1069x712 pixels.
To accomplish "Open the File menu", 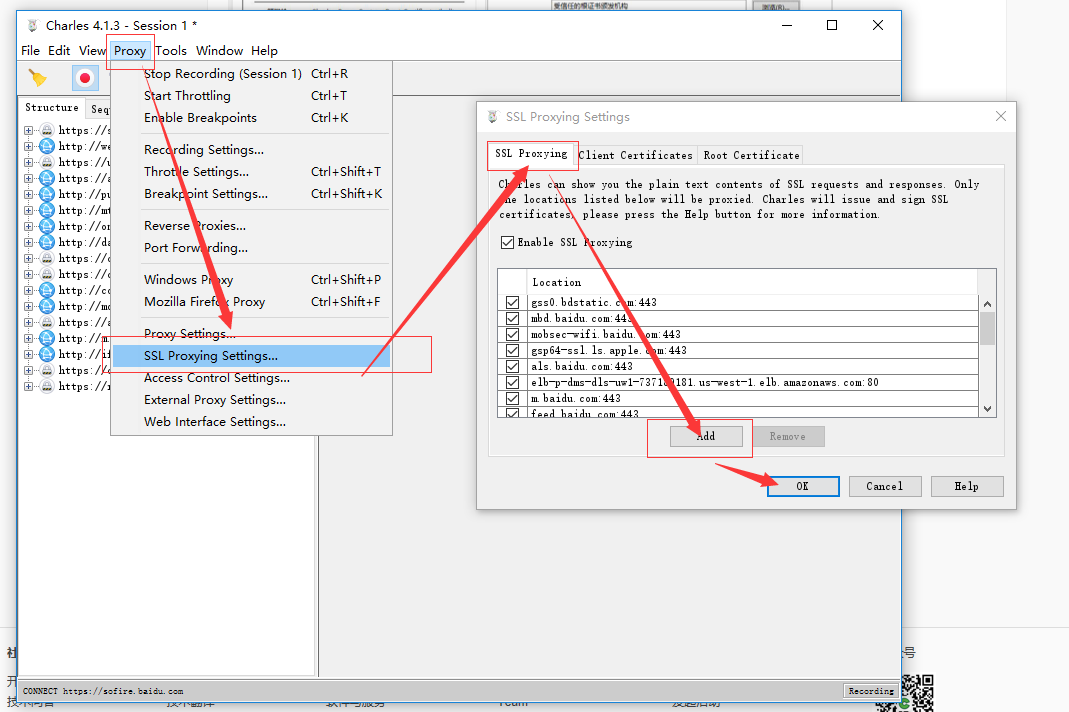I will 30,50.
